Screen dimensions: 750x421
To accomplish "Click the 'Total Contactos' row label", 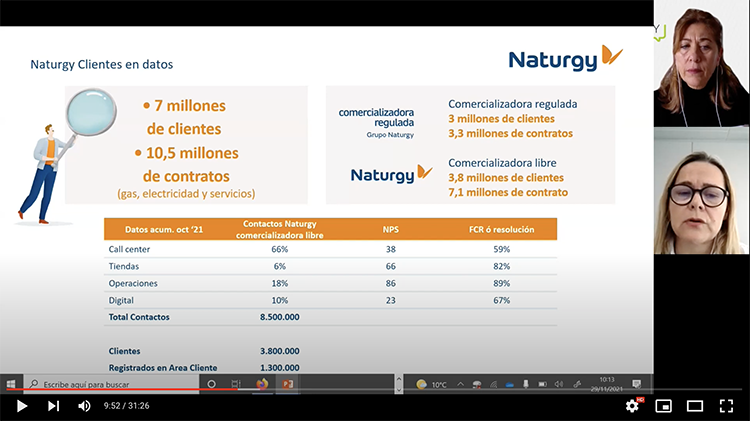I will 139,317.
